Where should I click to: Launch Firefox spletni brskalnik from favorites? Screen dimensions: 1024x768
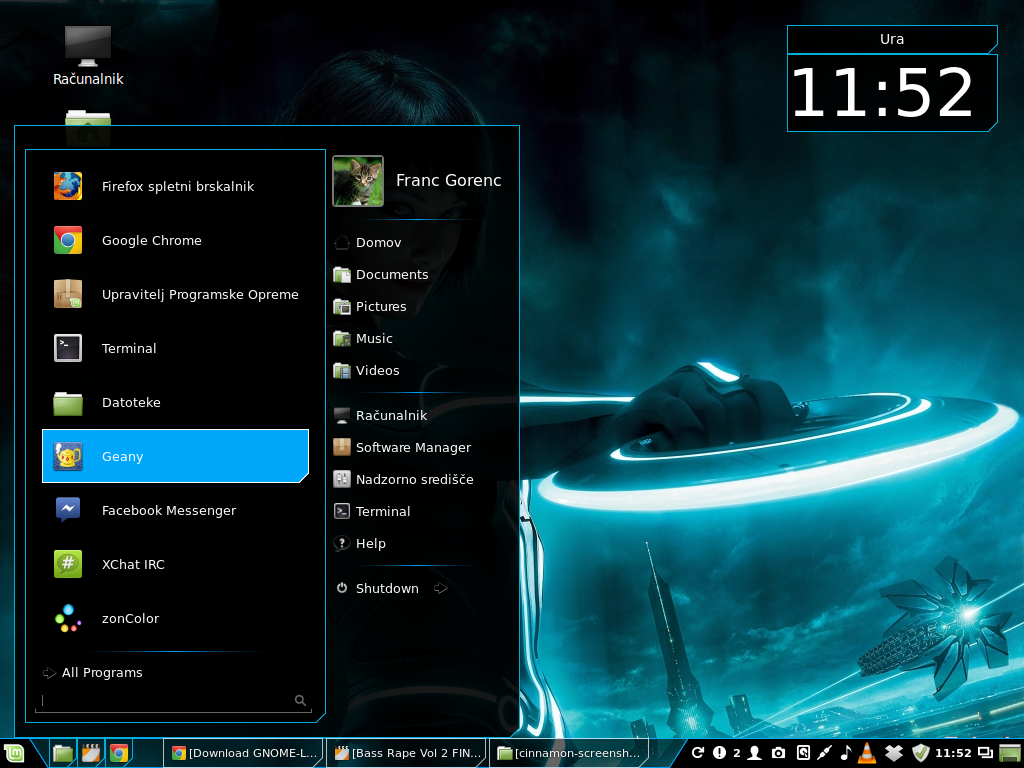(x=175, y=186)
